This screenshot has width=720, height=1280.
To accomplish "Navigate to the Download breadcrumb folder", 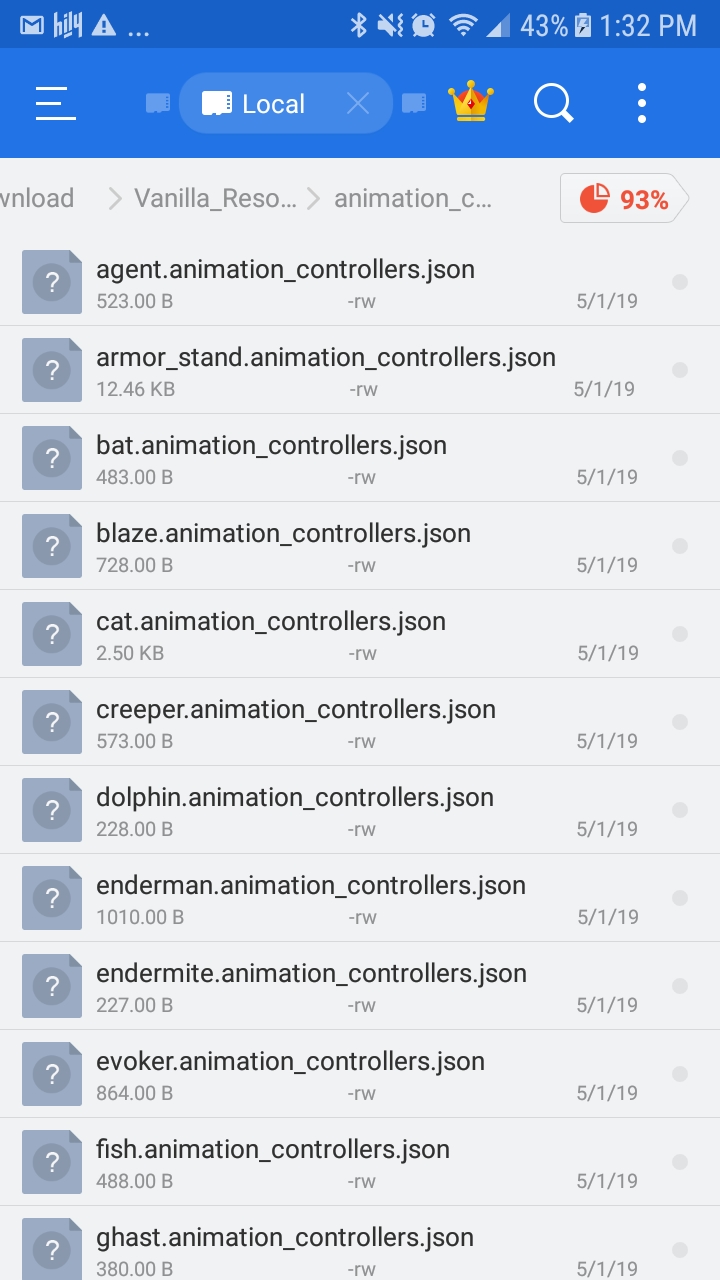I will click(x=37, y=199).
